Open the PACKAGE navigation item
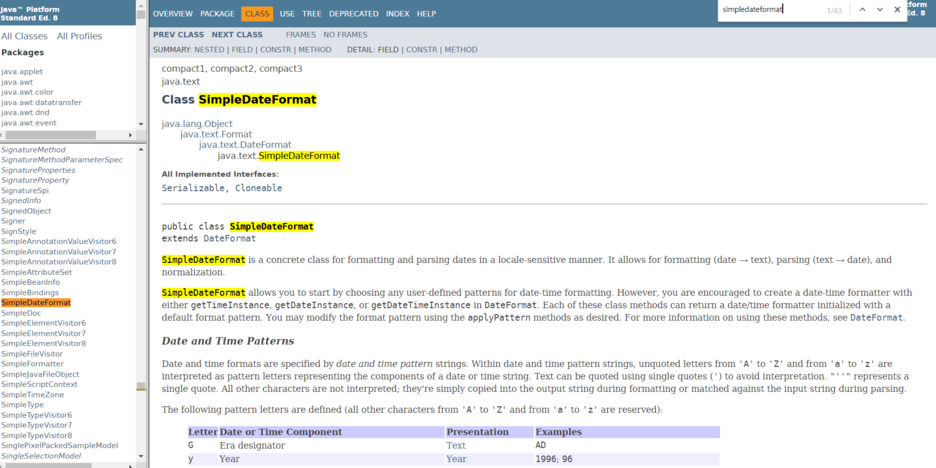Screen dimensions: 936x468 (x=217, y=14)
